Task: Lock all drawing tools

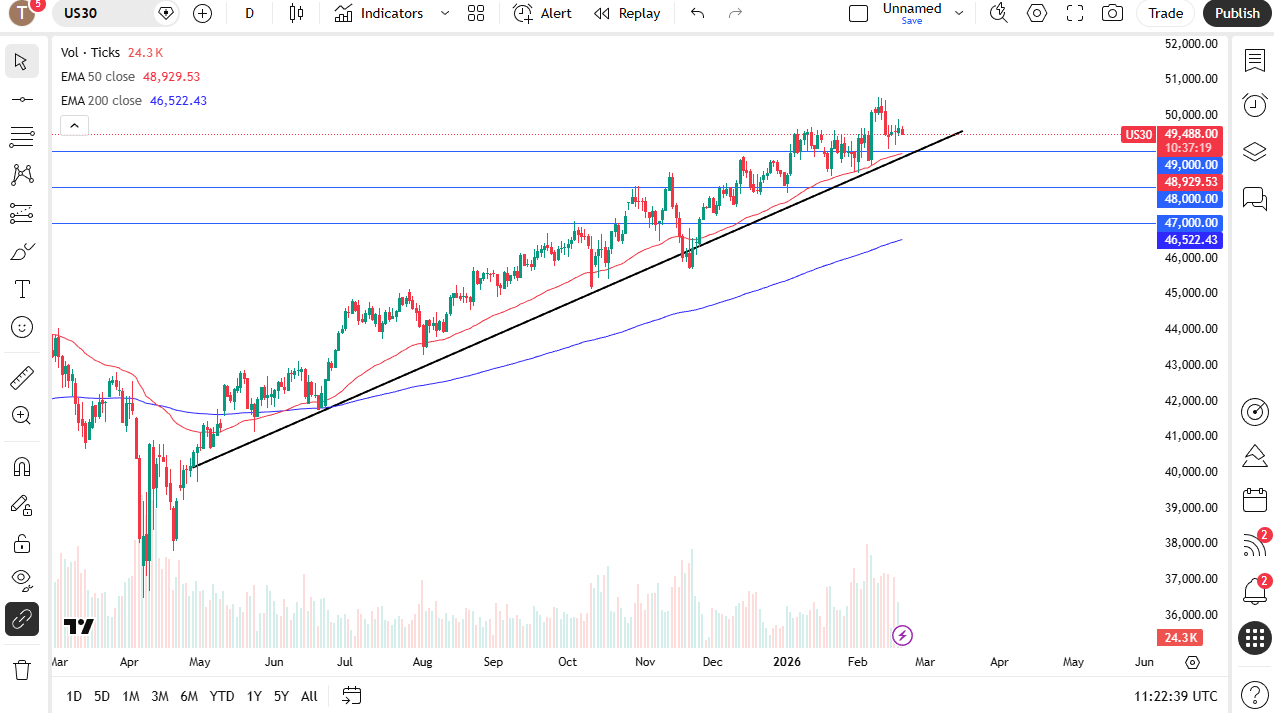Action: pyautogui.click(x=22, y=543)
